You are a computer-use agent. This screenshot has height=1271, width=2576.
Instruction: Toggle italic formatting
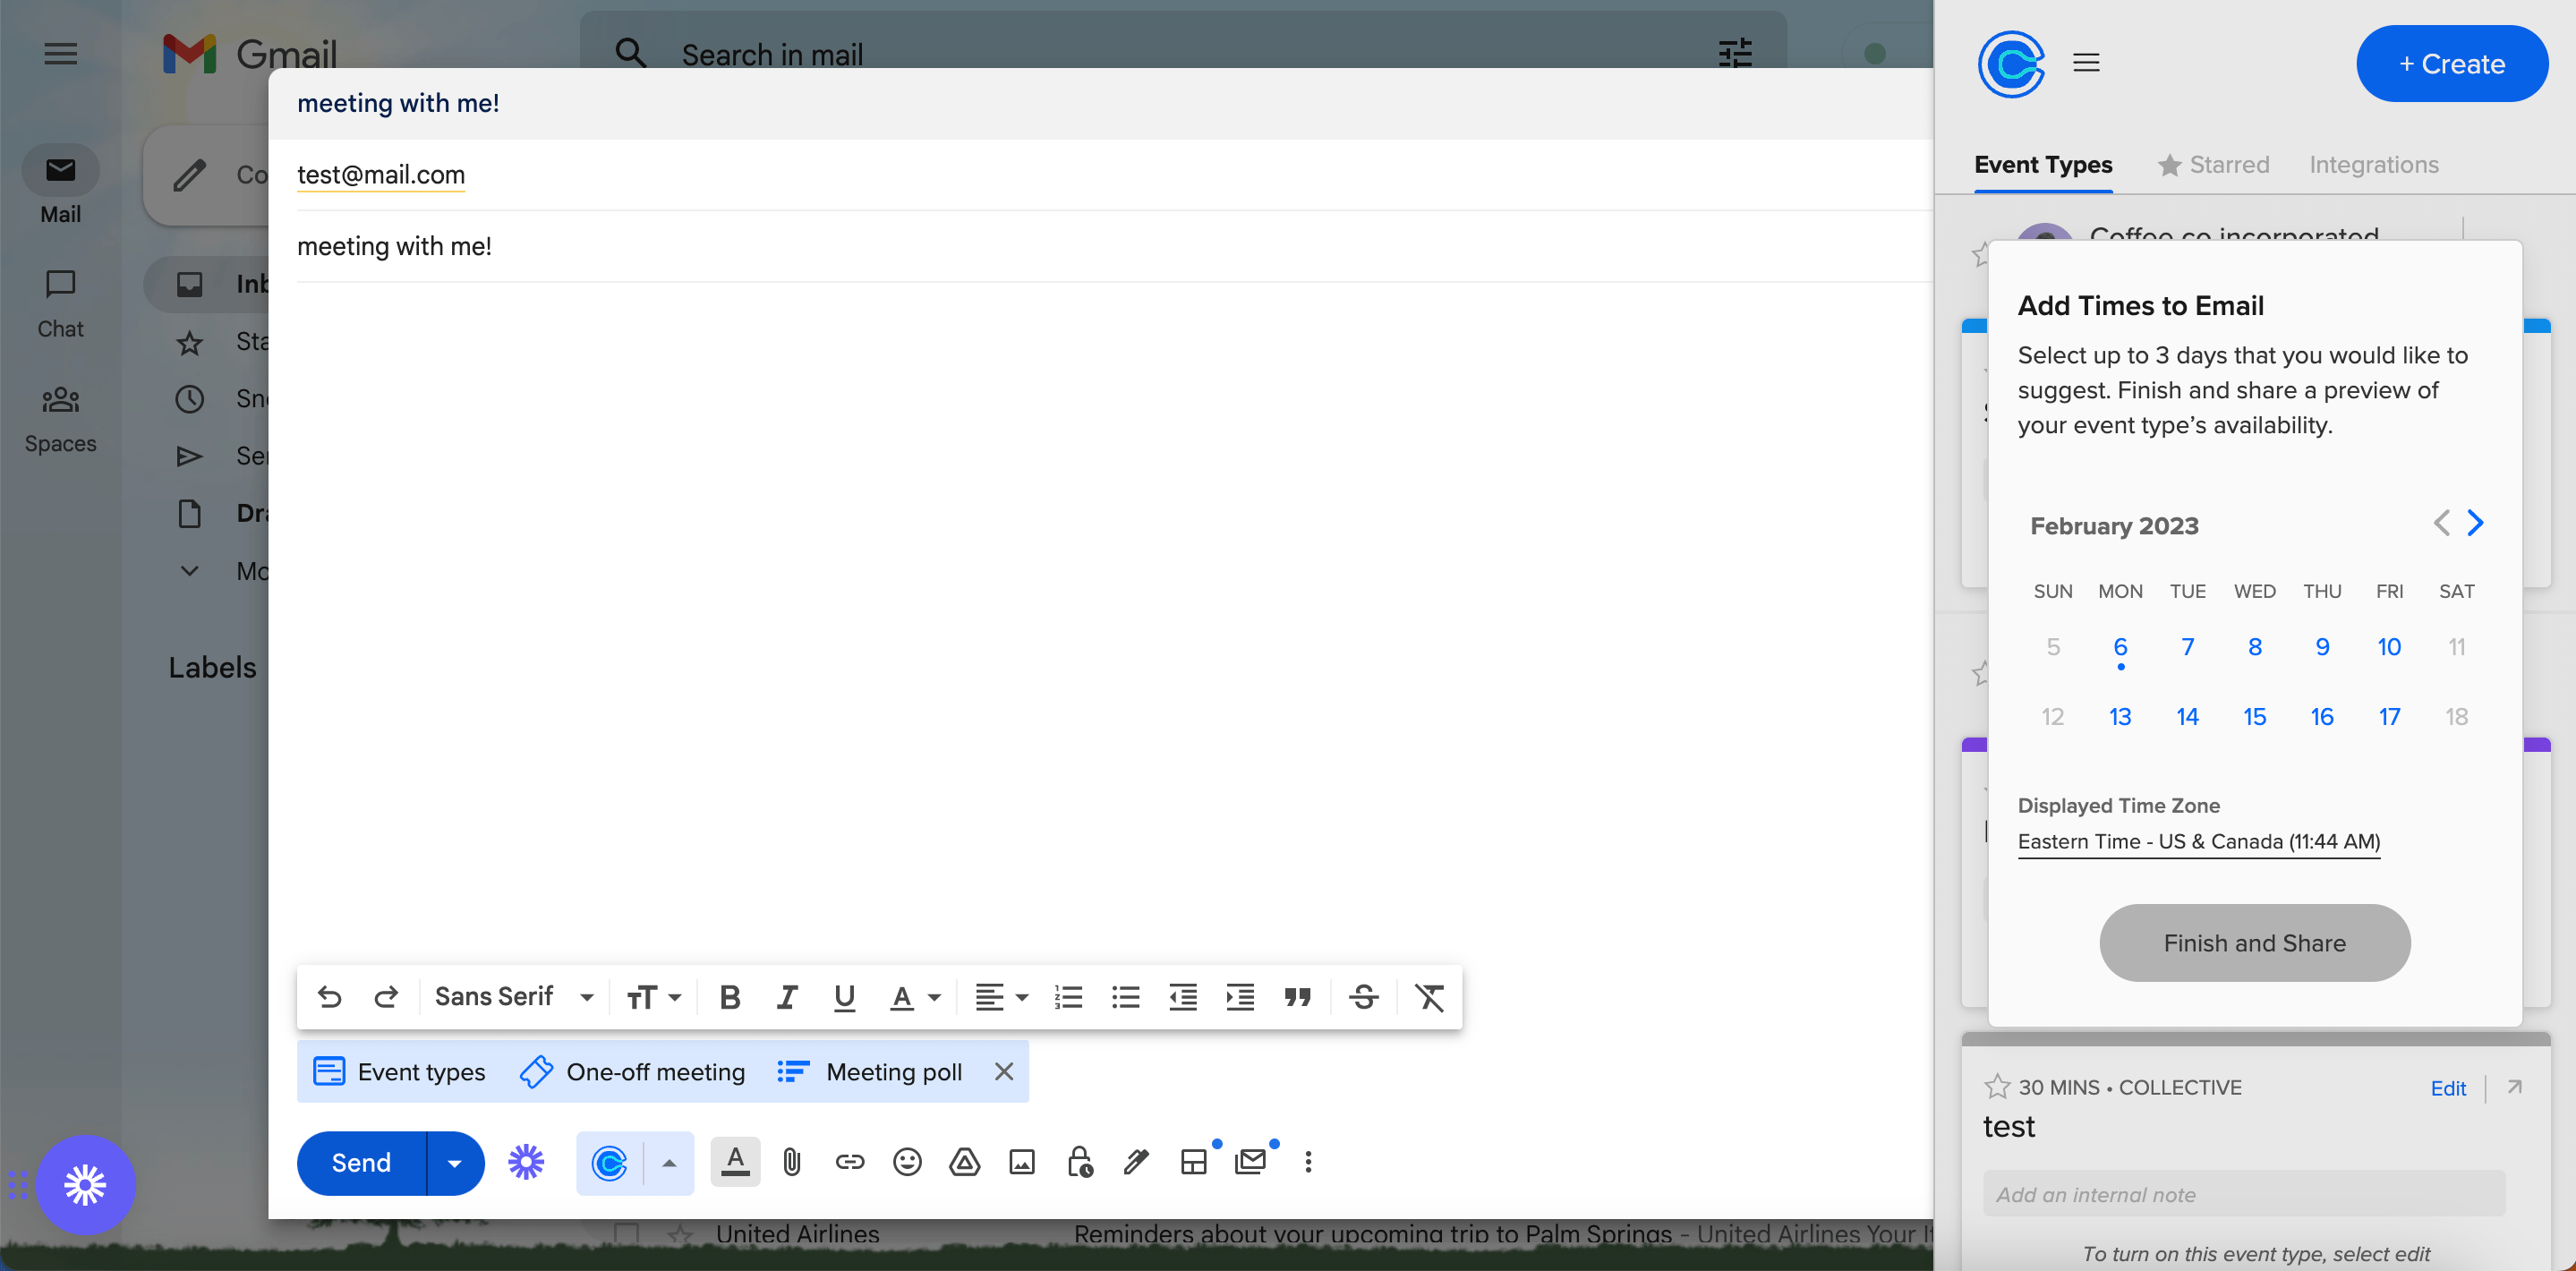tap(787, 997)
